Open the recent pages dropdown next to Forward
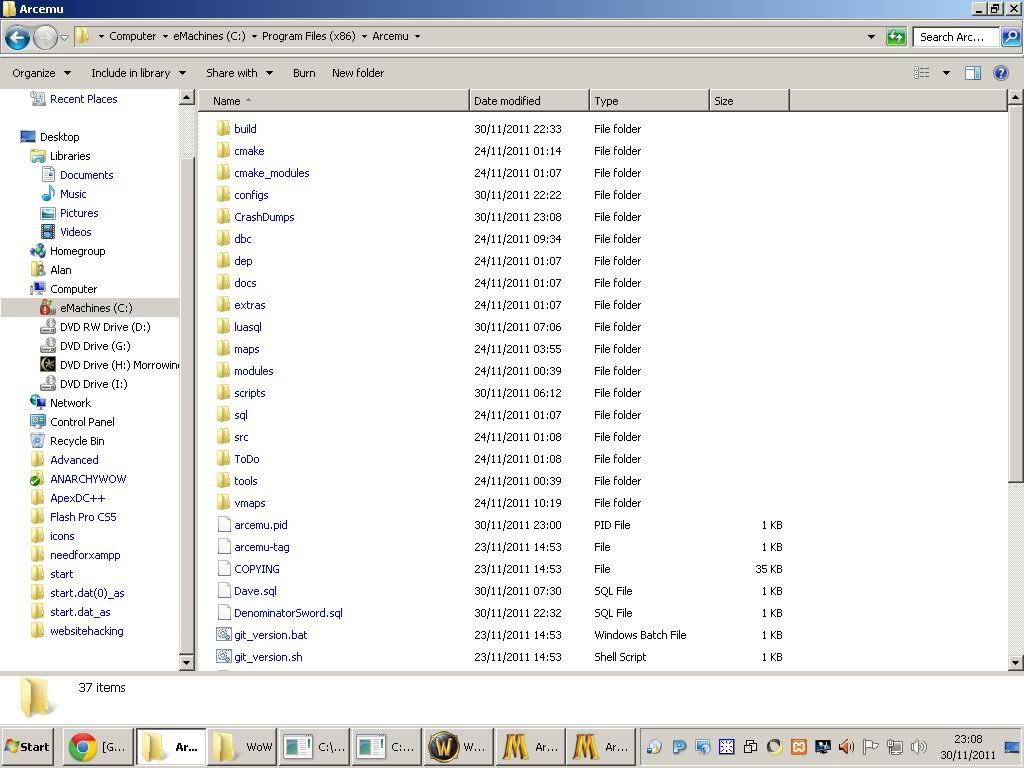The image size is (1024, 768). pyautogui.click(x=64, y=37)
